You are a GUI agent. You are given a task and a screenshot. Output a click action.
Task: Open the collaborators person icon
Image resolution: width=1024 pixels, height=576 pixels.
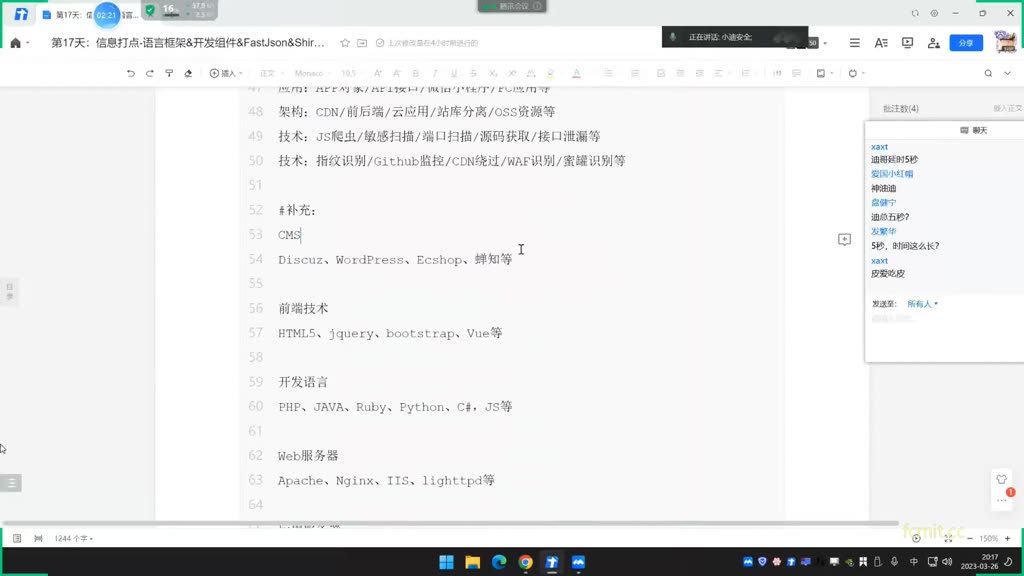click(934, 43)
